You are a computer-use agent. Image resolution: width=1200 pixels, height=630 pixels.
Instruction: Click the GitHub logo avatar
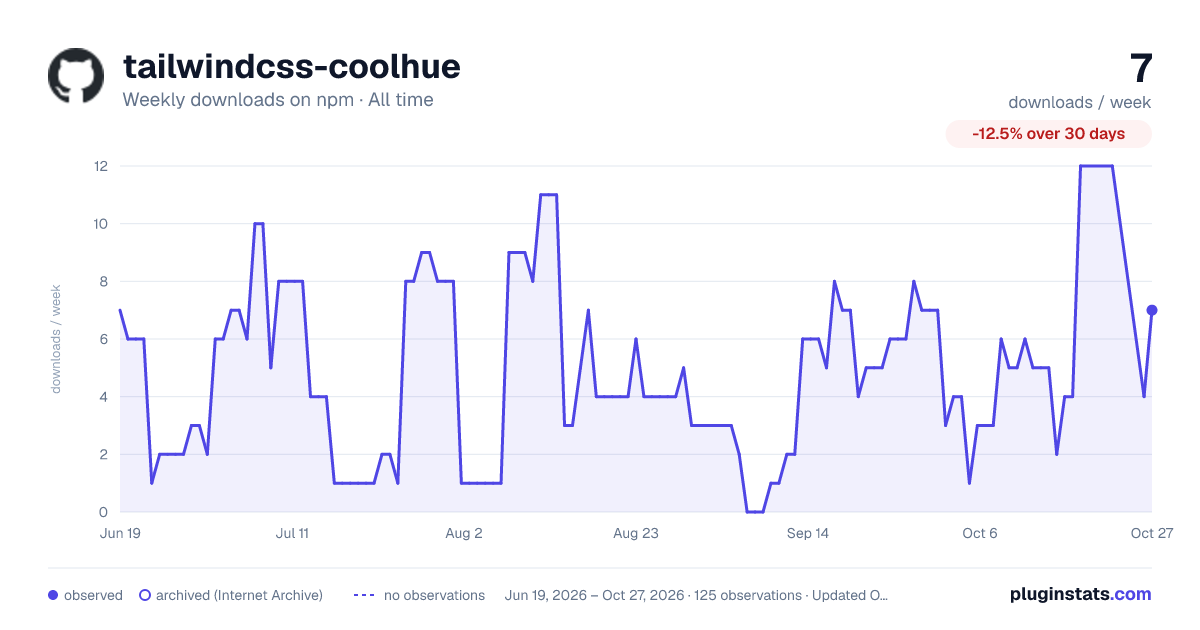(x=76, y=76)
